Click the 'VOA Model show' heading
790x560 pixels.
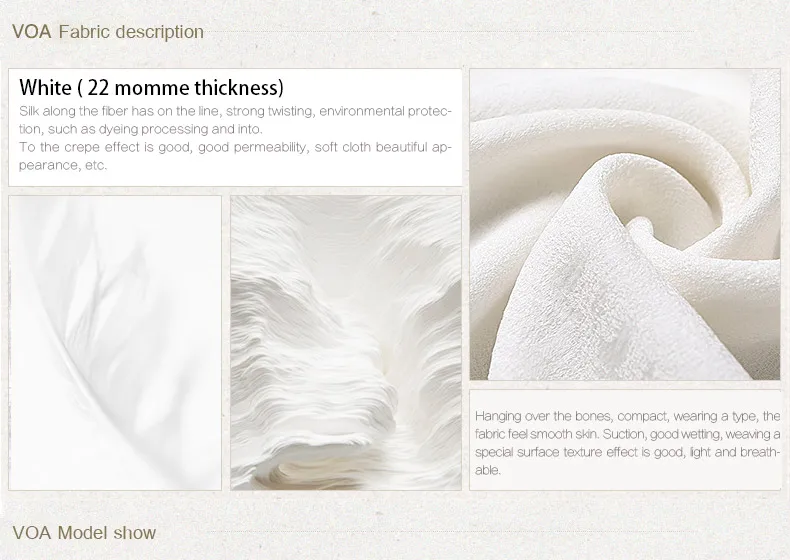(x=84, y=533)
